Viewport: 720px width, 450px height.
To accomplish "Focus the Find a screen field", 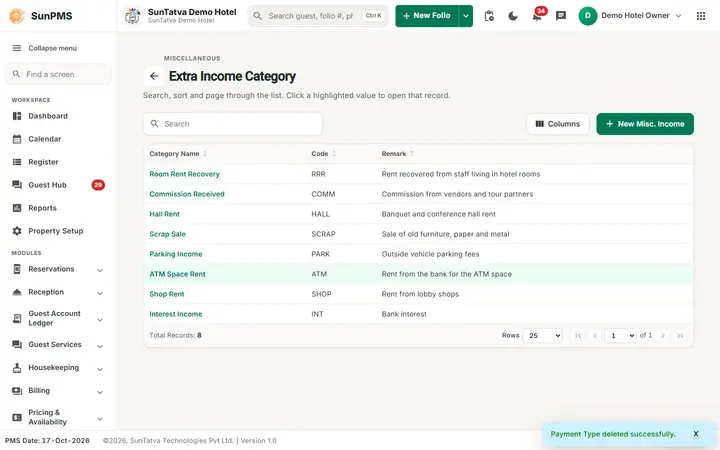I will 58,74.
